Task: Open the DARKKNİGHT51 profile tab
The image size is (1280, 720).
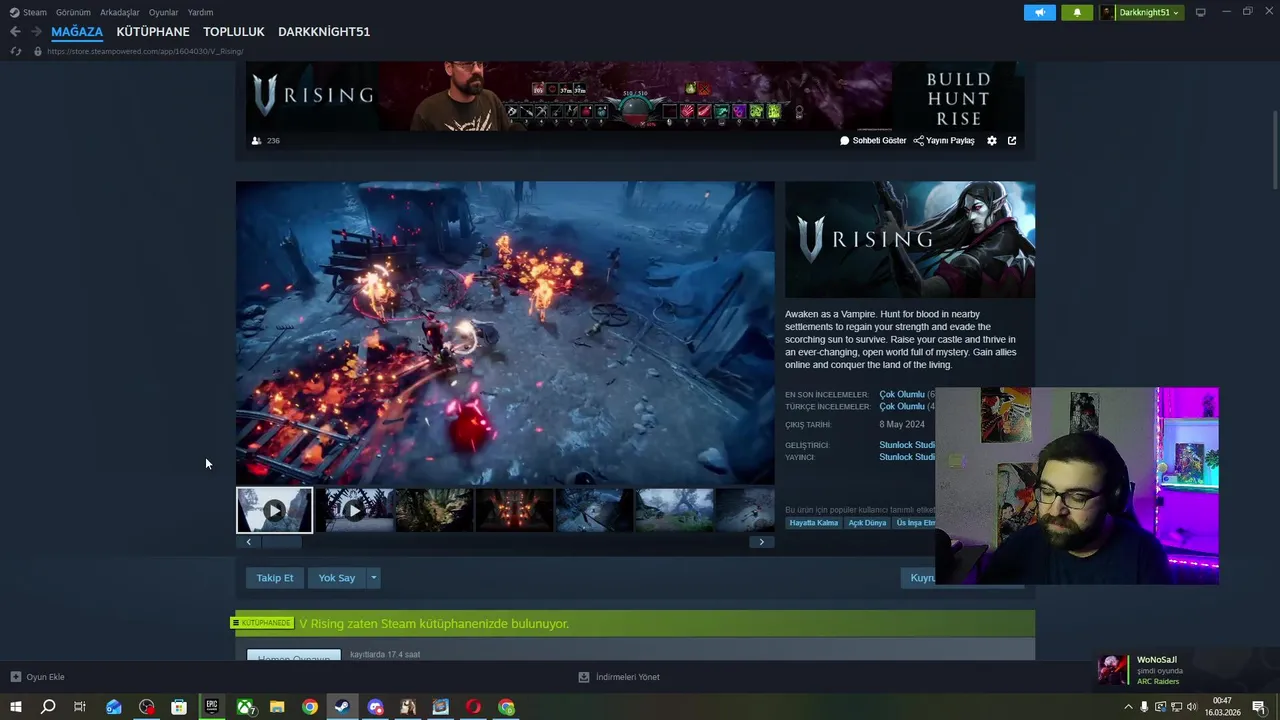Action: pos(324,32)
